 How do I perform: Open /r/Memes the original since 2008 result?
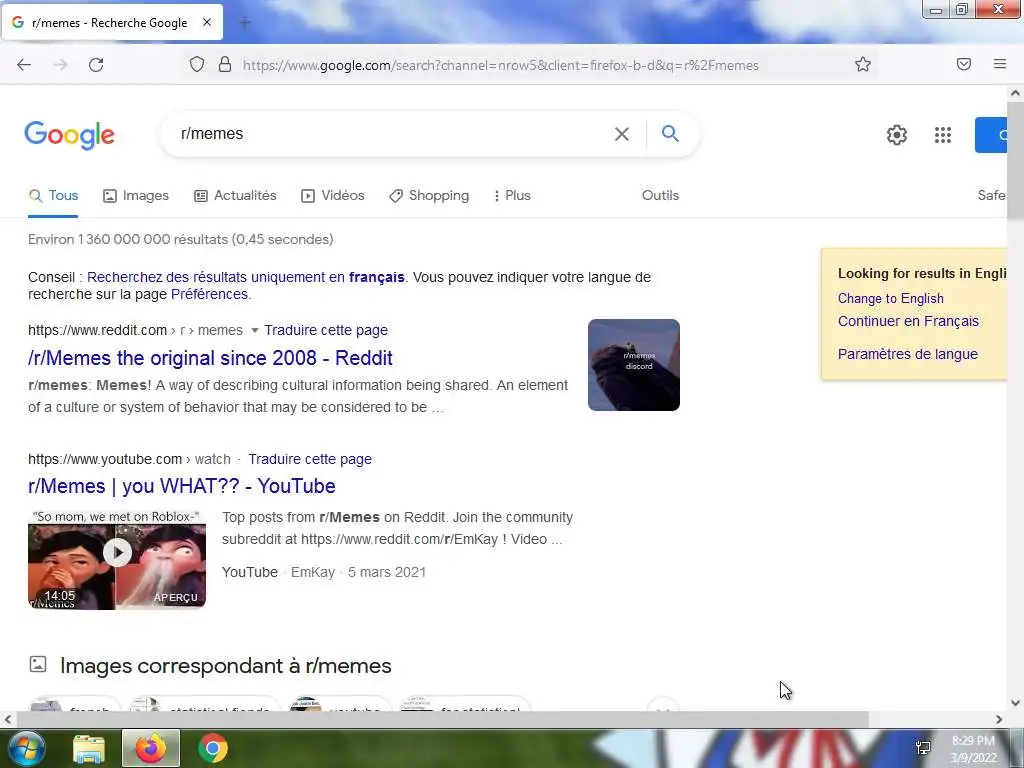click(210, 358)
